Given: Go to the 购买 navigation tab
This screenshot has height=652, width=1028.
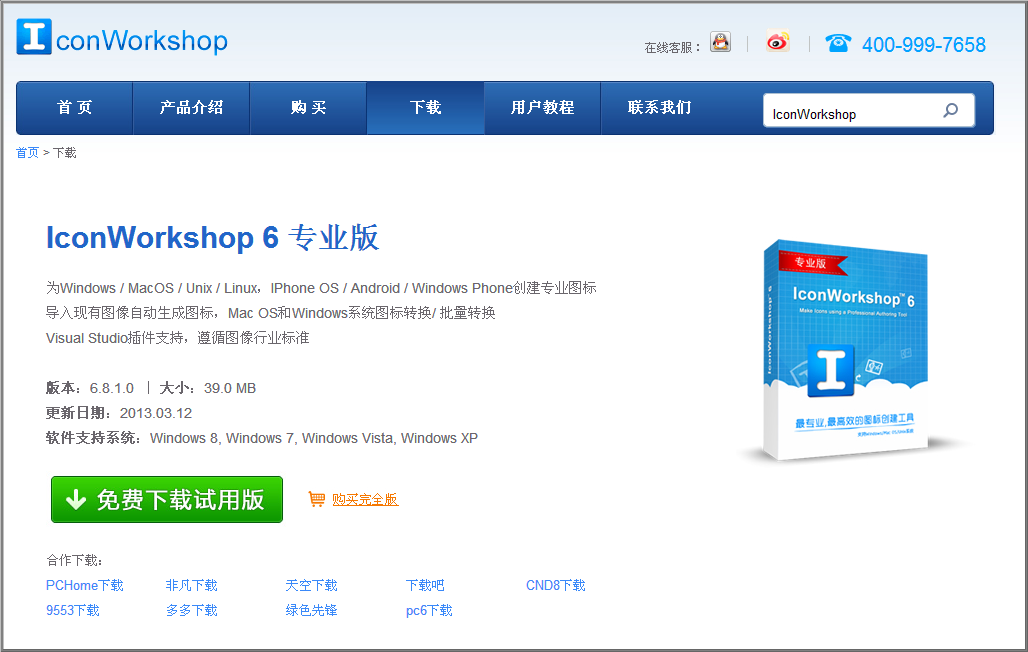Looking at the screenshot, I should [308, 108].
